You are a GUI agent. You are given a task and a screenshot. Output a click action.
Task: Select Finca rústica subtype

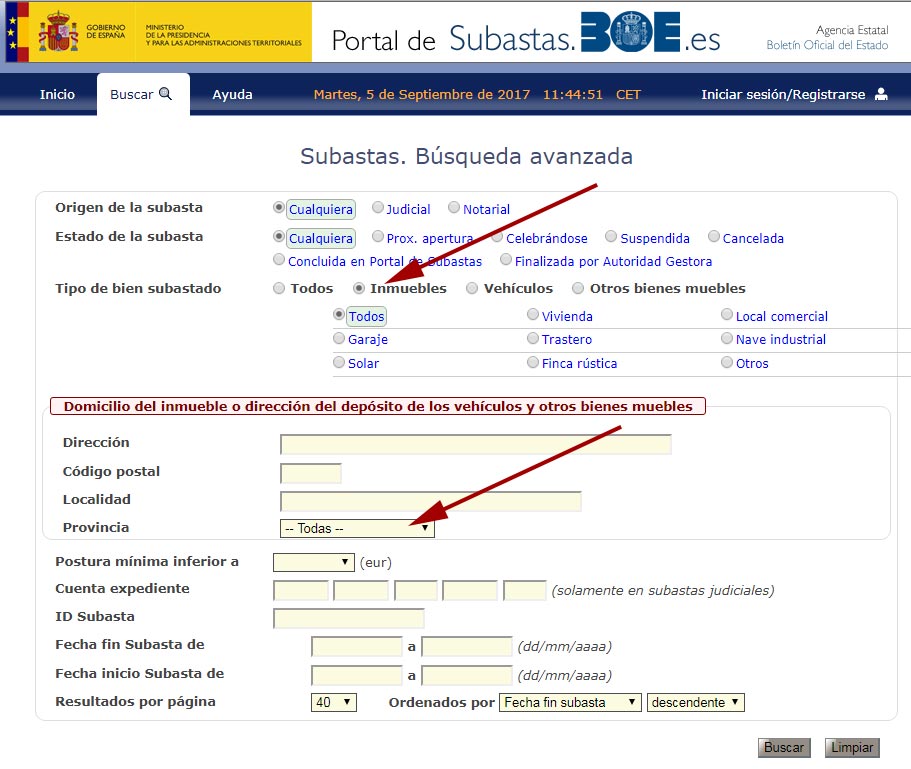pos(533,362)
